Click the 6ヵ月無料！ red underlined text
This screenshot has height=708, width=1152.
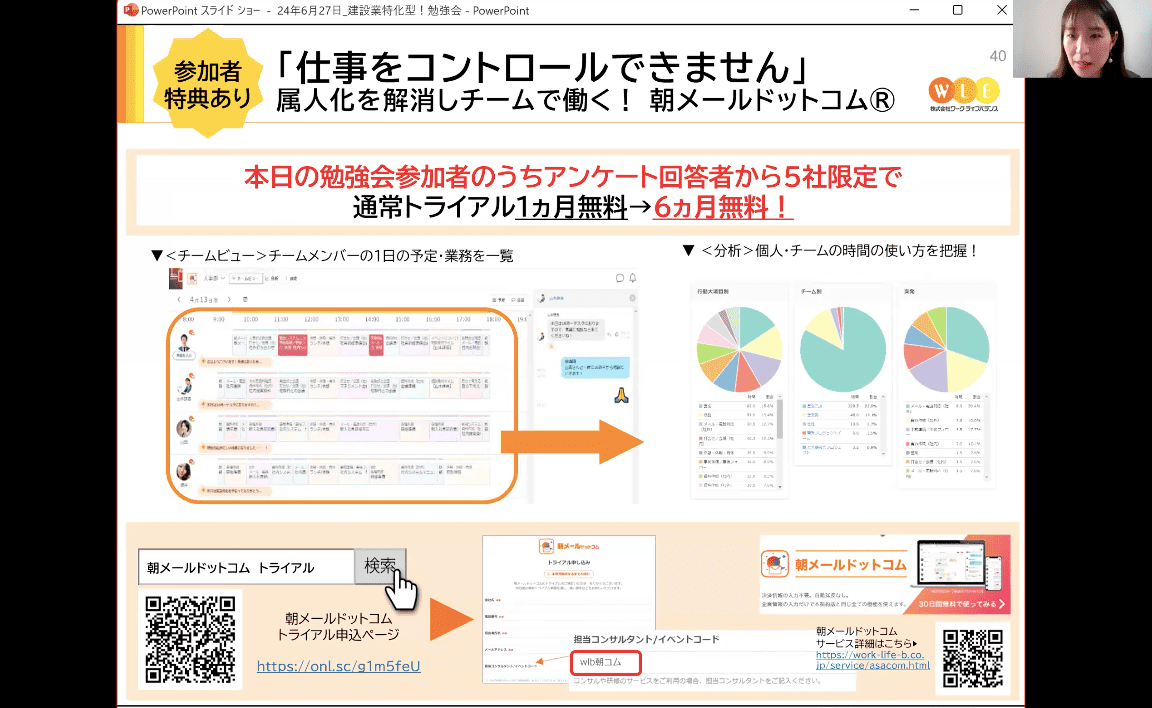[x=723, y=208]
